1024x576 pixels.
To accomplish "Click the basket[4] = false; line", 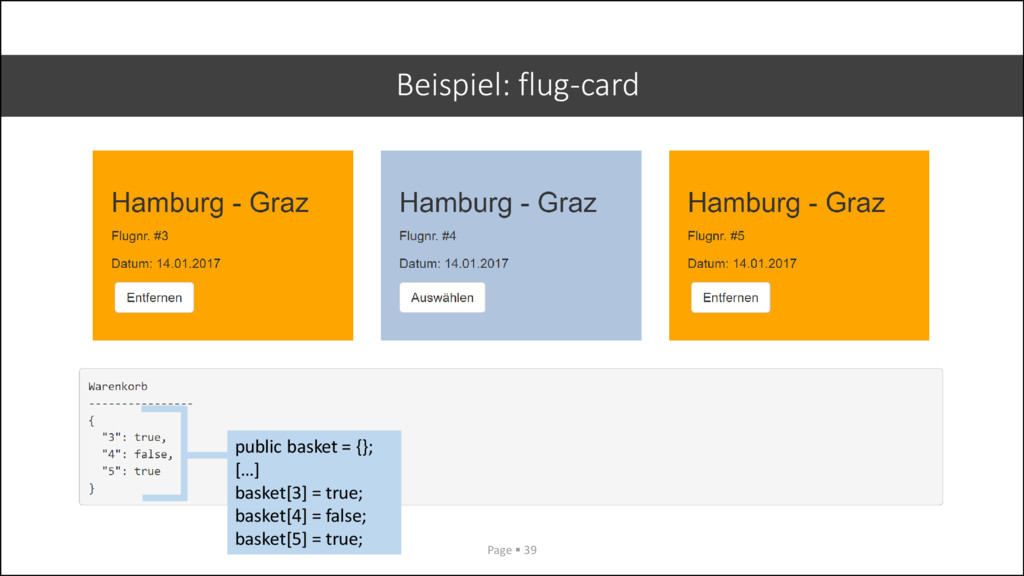I will [x=301, y=515].
